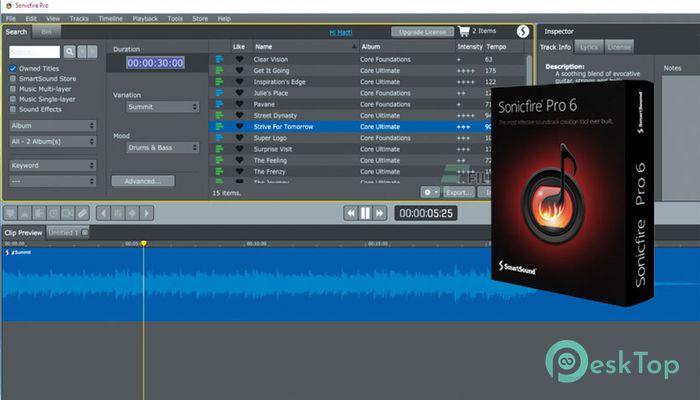Pause playback with the pause button
Viewport: 700px width, 400px height.
point(365,213)
